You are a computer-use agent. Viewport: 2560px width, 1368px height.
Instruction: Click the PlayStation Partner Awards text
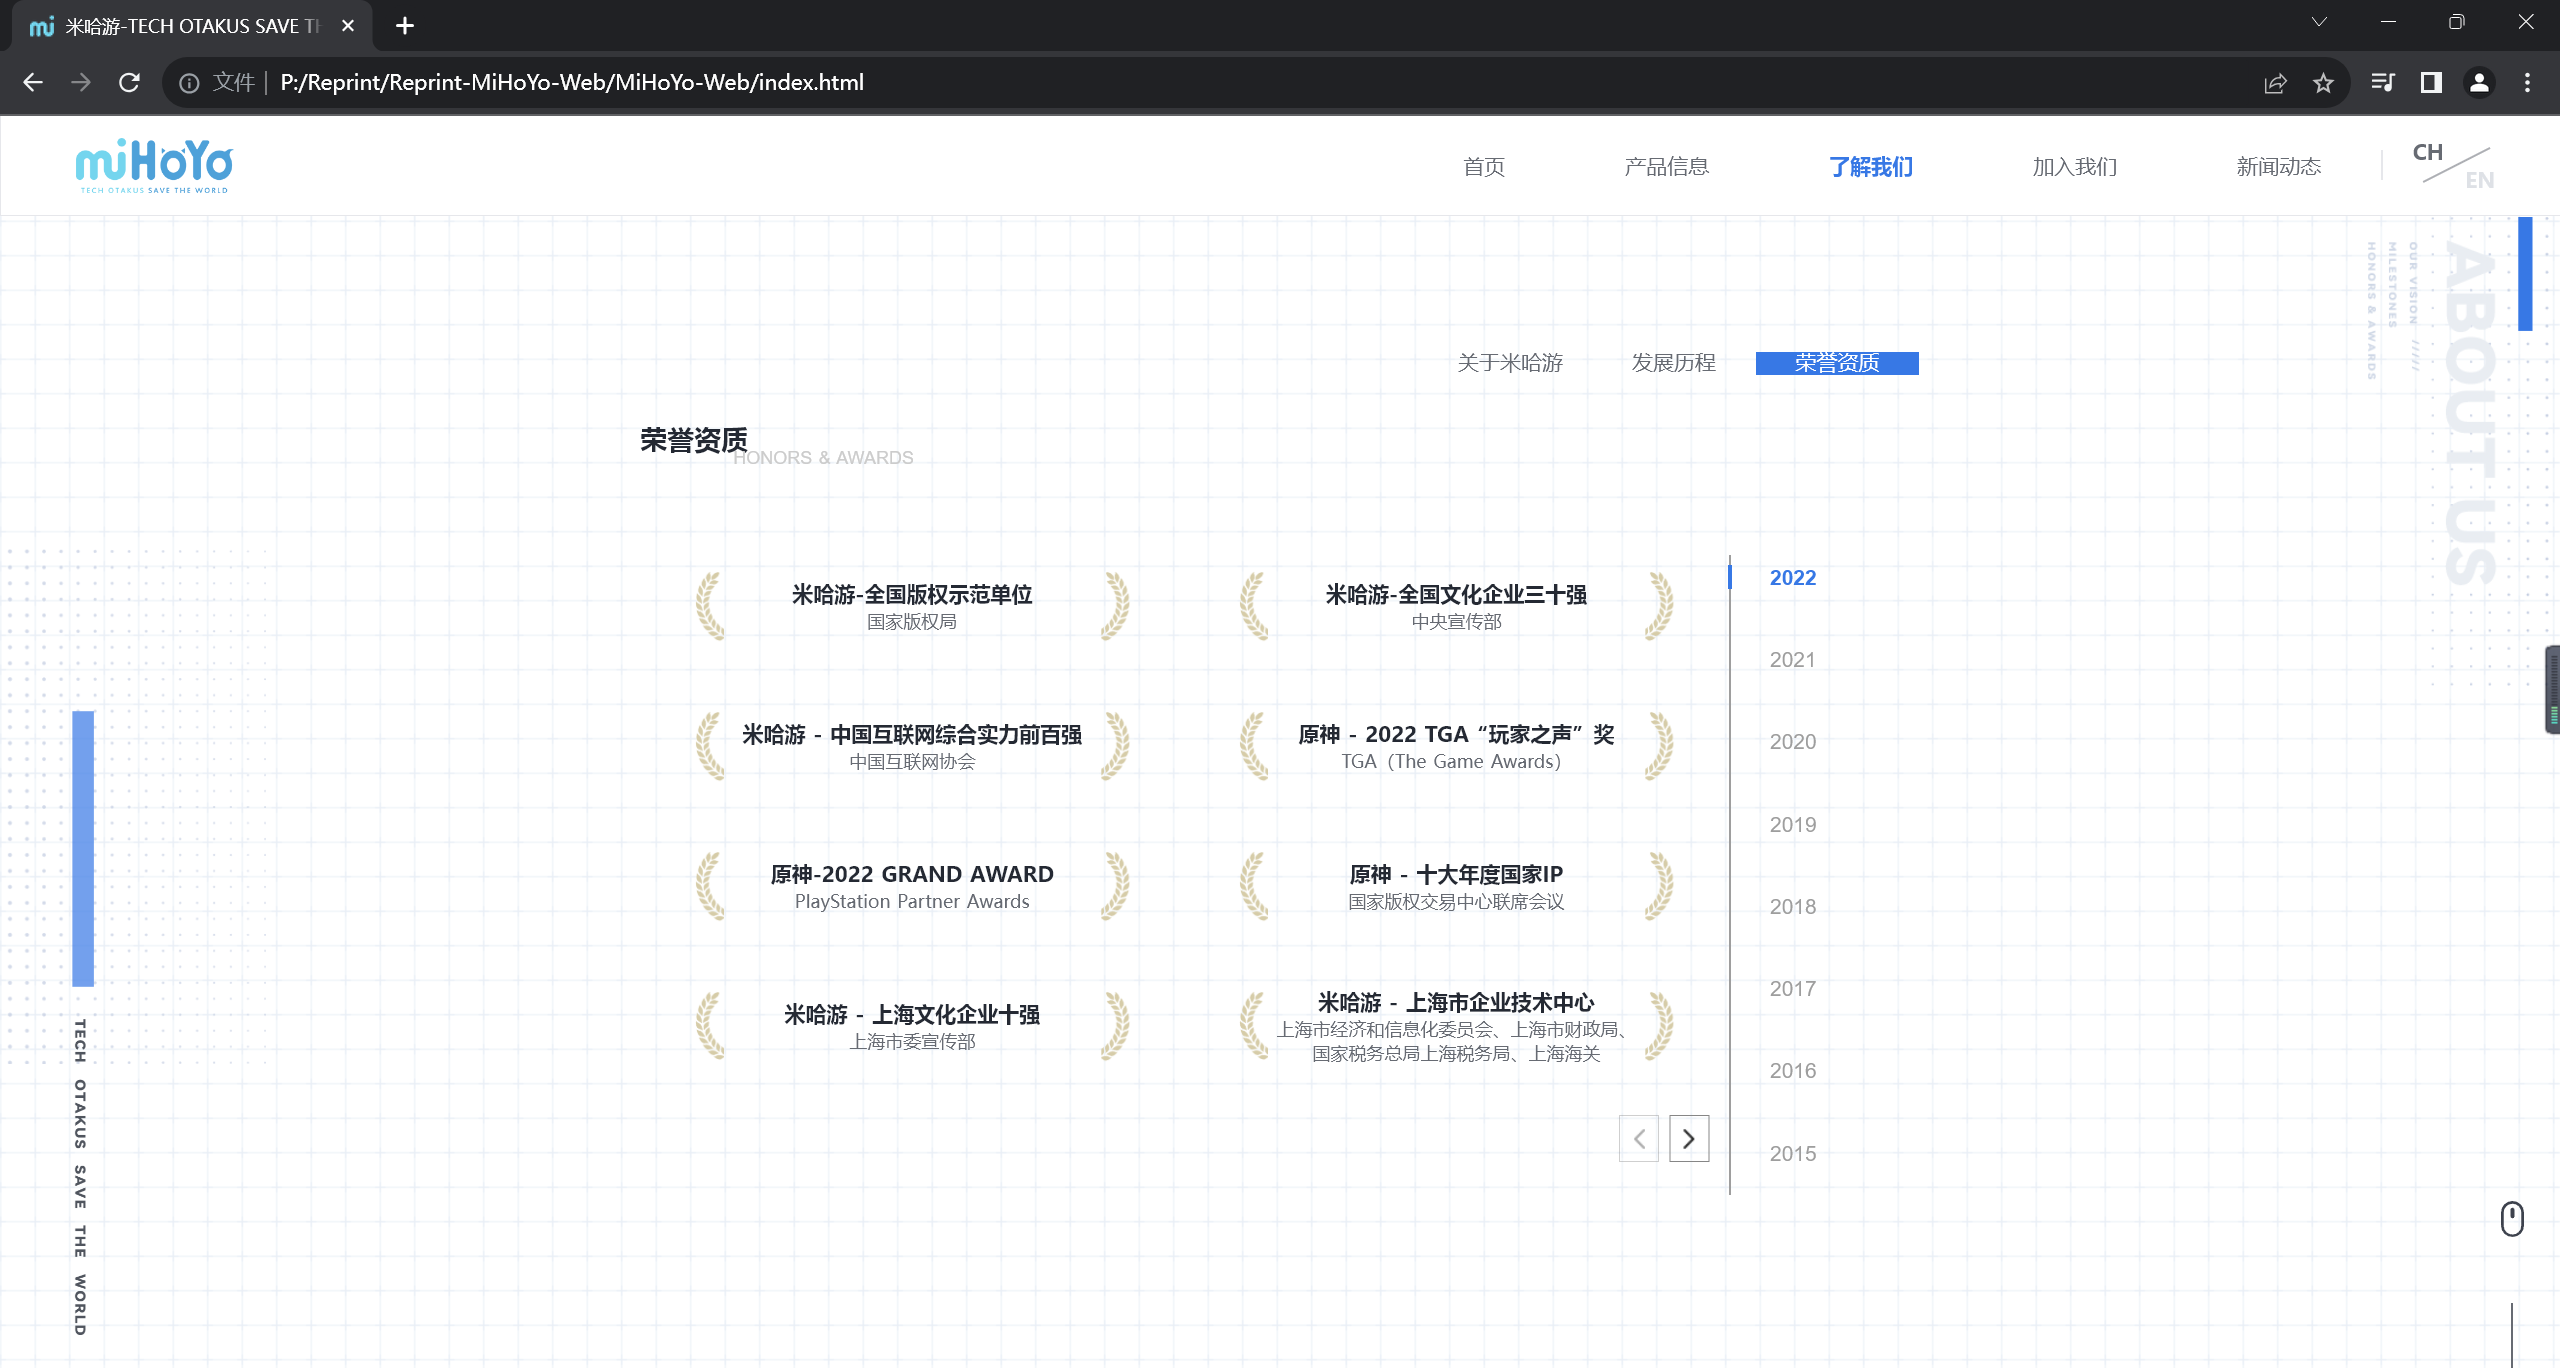(x=912, y=902)
